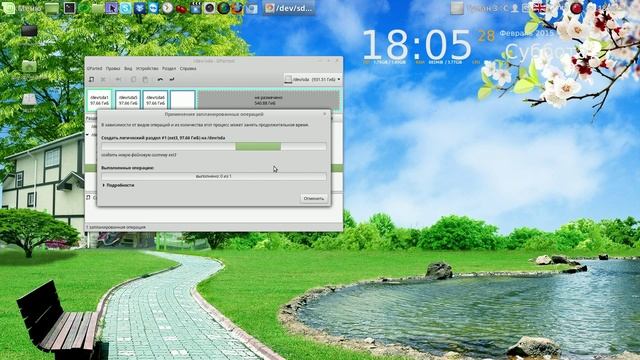Click the red cherries icon in panel
640x360 pixels.
[x=181, y=8]
